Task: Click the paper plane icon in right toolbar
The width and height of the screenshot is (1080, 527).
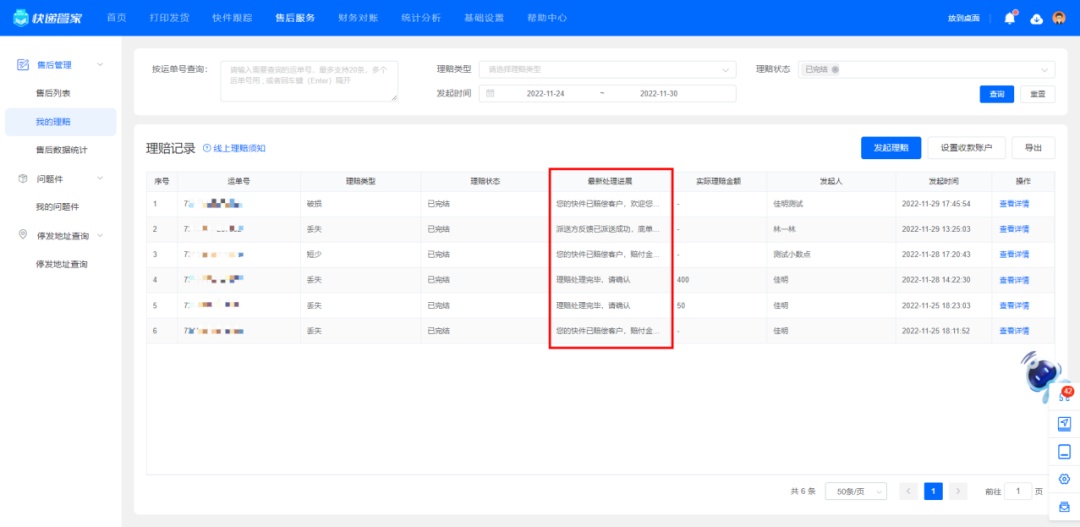Action: pos(1064,423)
